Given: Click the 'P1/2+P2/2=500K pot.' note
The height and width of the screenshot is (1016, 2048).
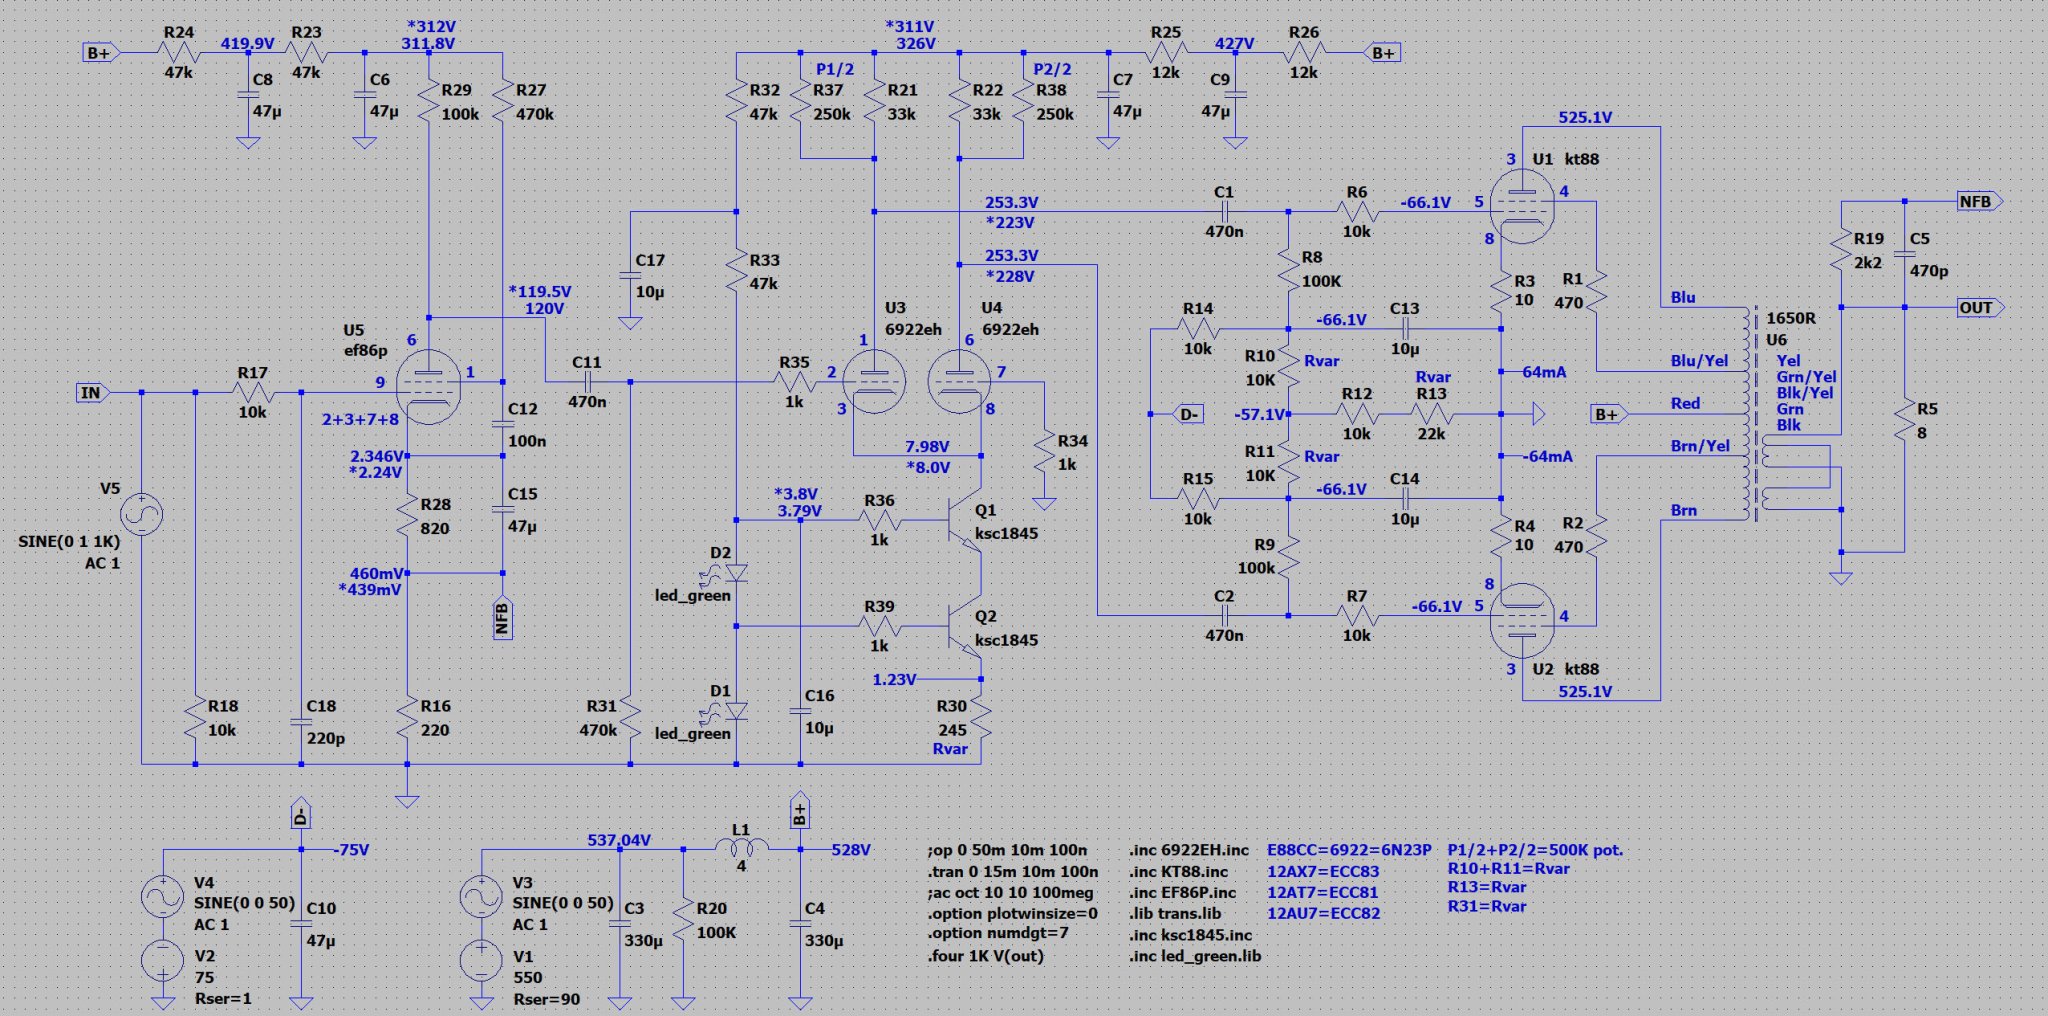Looking at the screenshot, I should tap(1535, 850).
